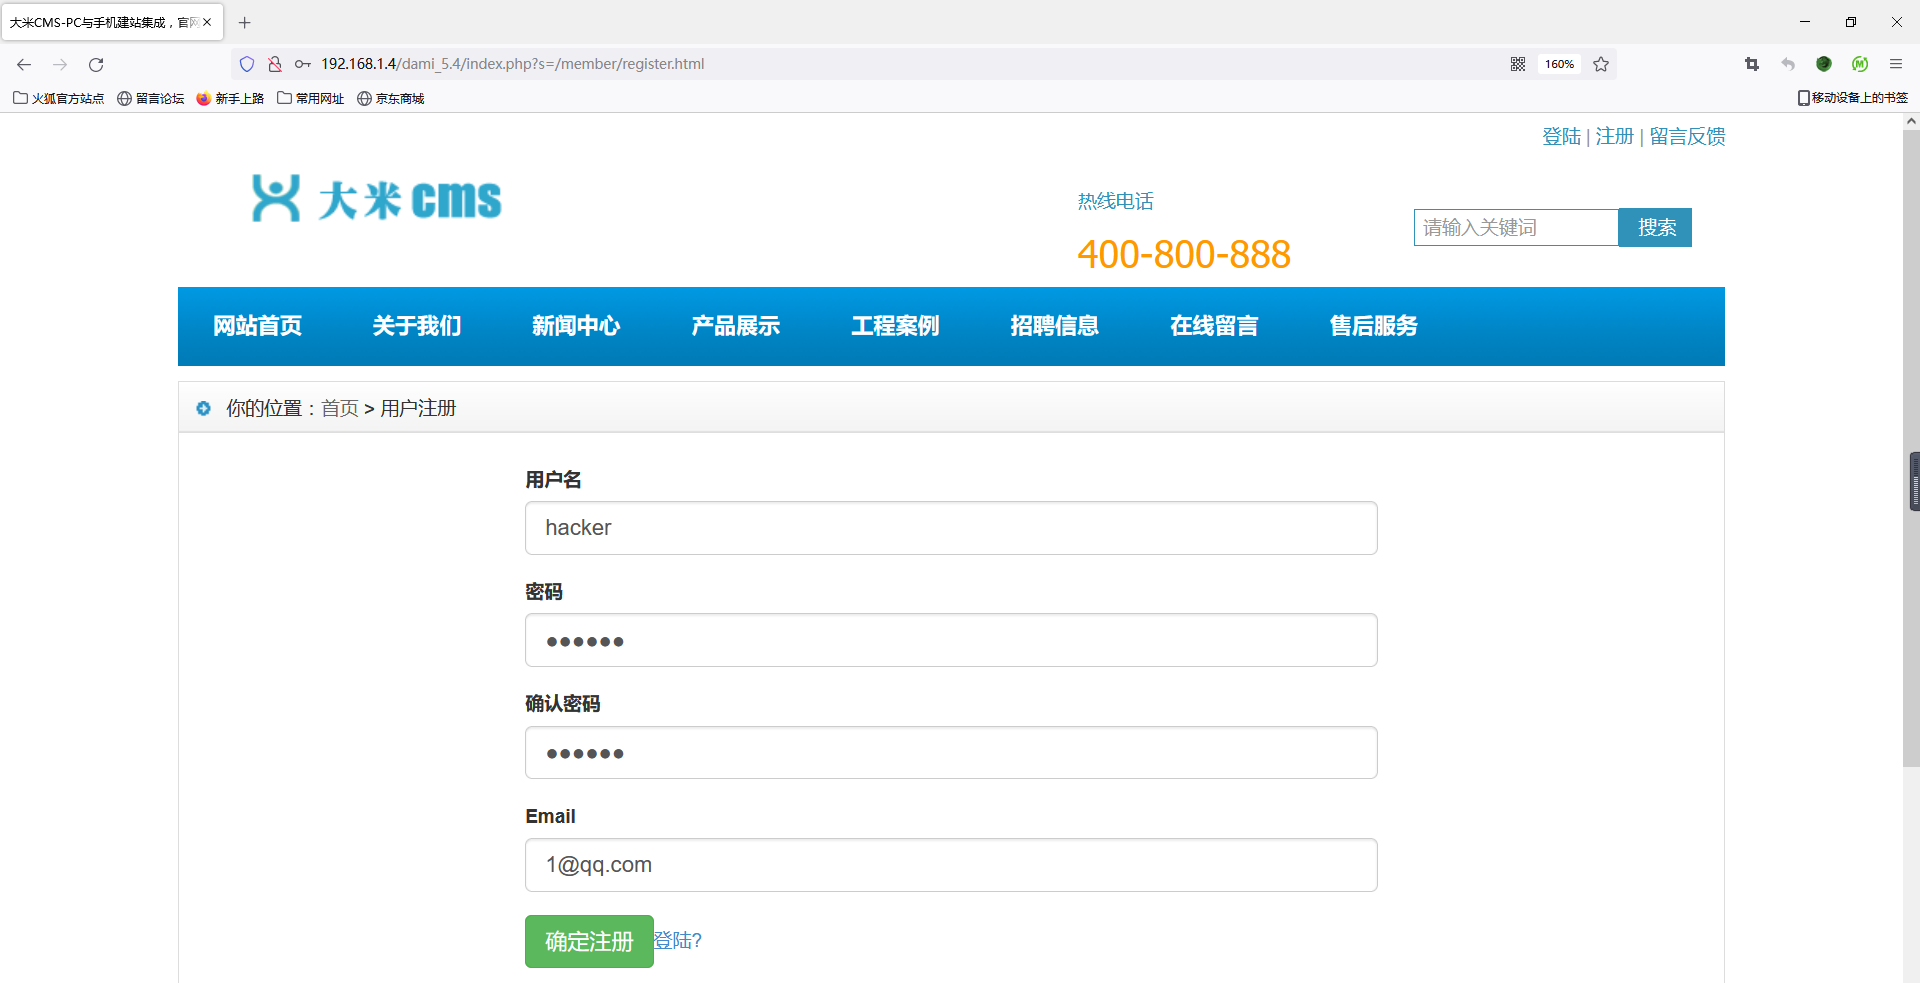Click the back navigation arrow
The width and height of the screenshot is (1920, 983).
pyautogui.click(x=23, y=64)
